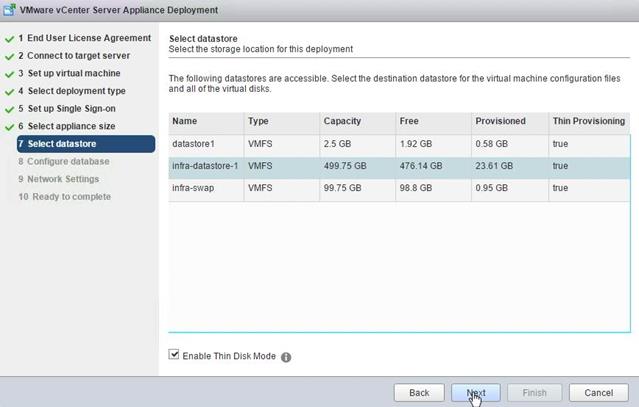The height and width of the screenshot is (407, 639).
Task: Click the green checkmark for Set up Single Sign-on
Action: 9,110
